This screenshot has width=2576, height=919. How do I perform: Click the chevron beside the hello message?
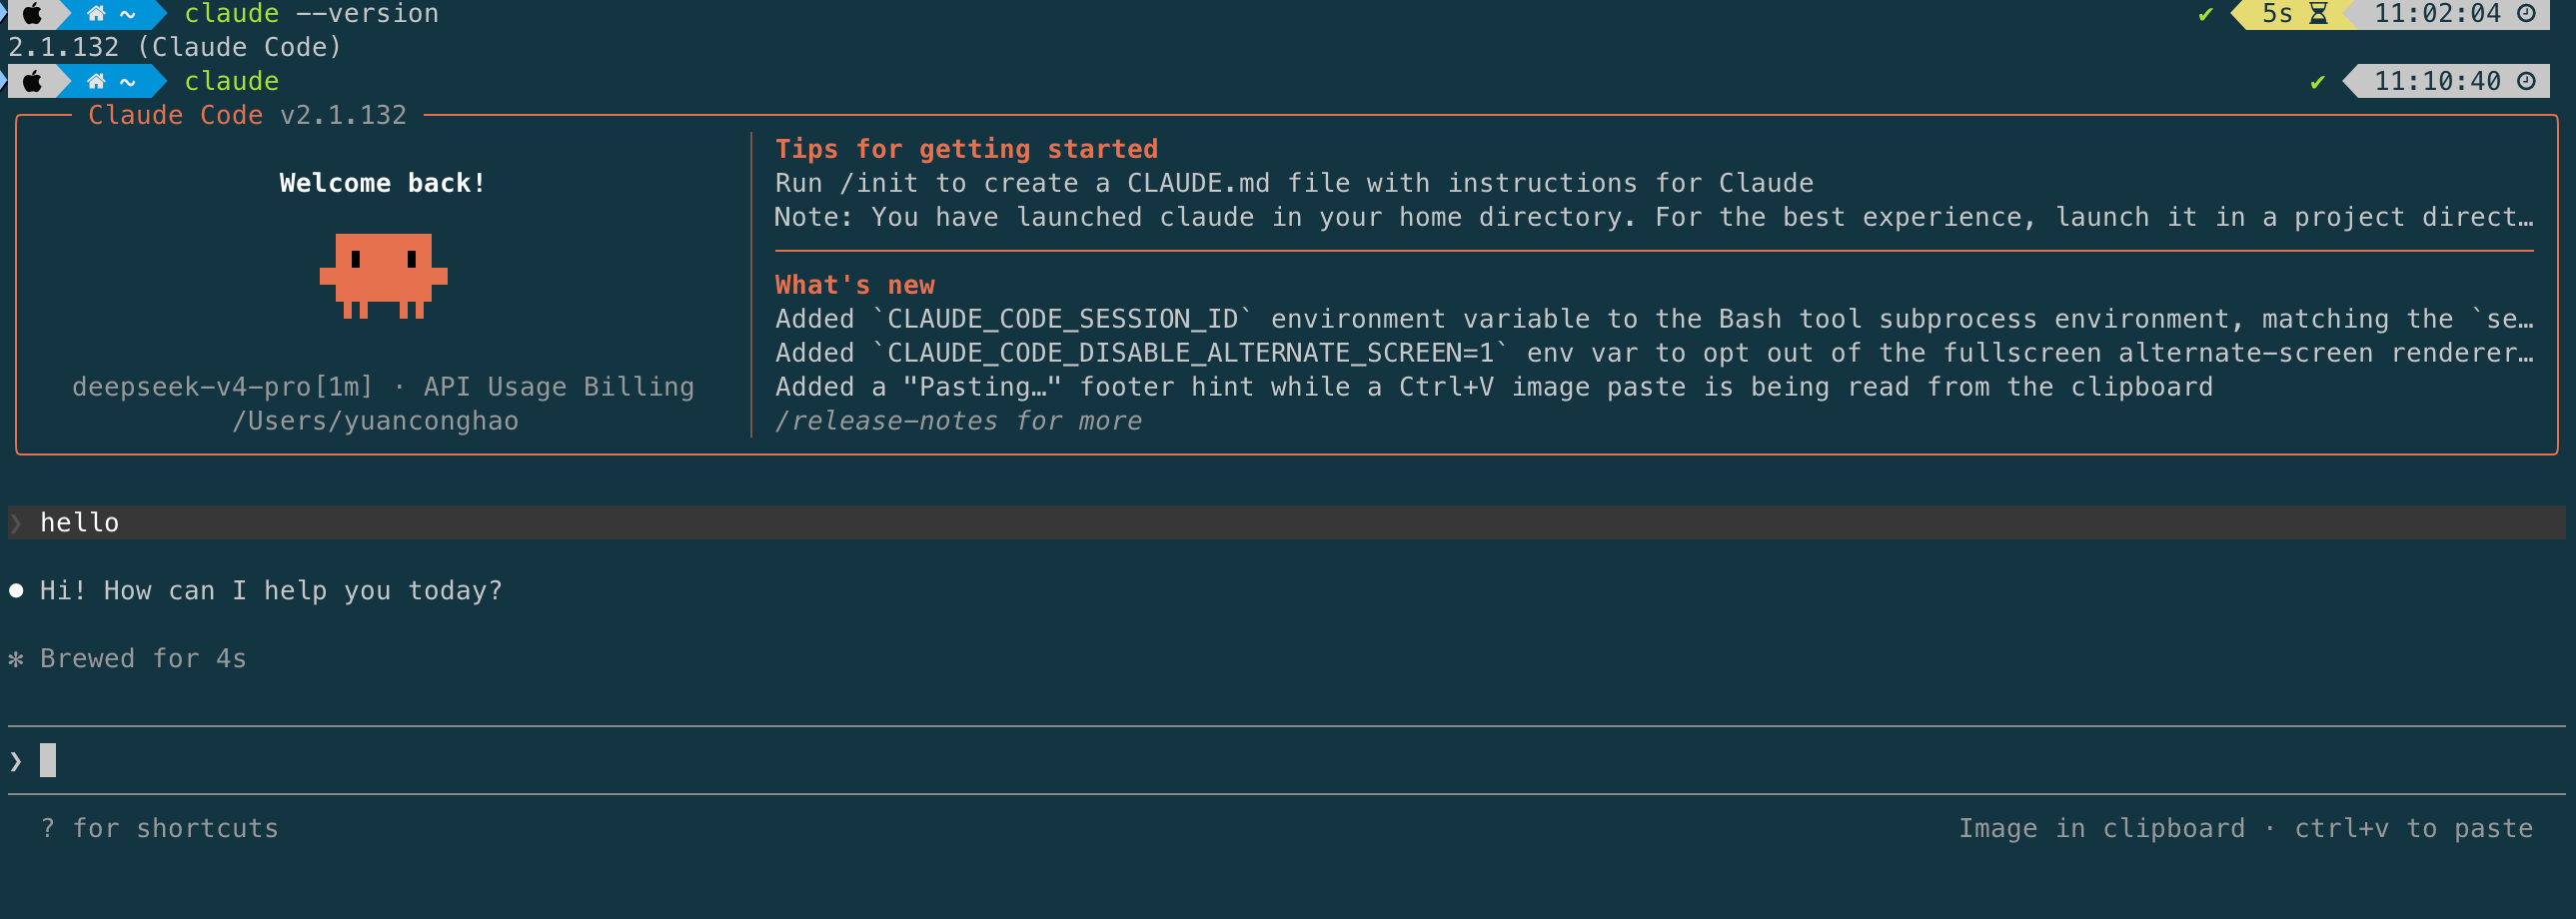[x=16, y=523]
